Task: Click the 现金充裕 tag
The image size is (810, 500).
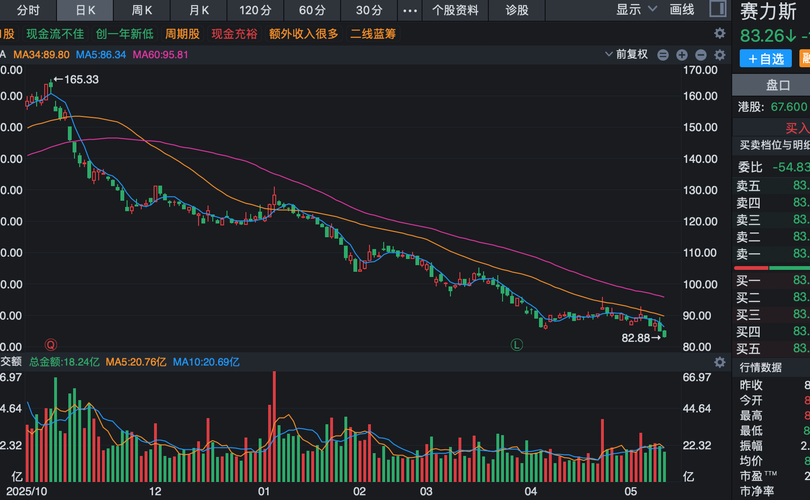Action: pos(234,34)
